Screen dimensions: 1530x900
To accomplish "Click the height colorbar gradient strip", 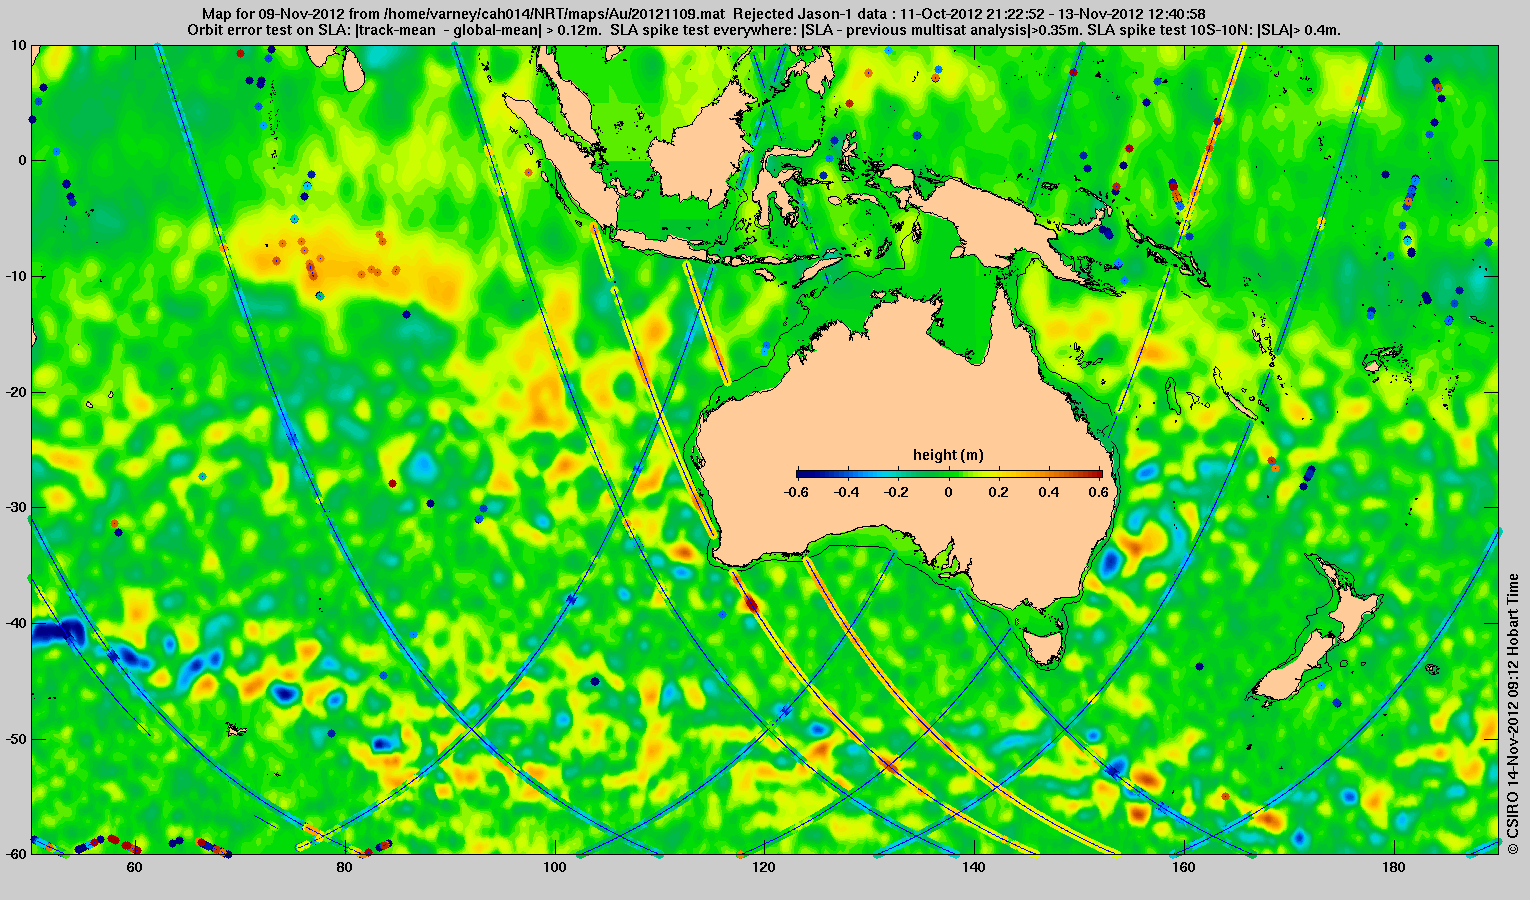I will tap(949, 473).
